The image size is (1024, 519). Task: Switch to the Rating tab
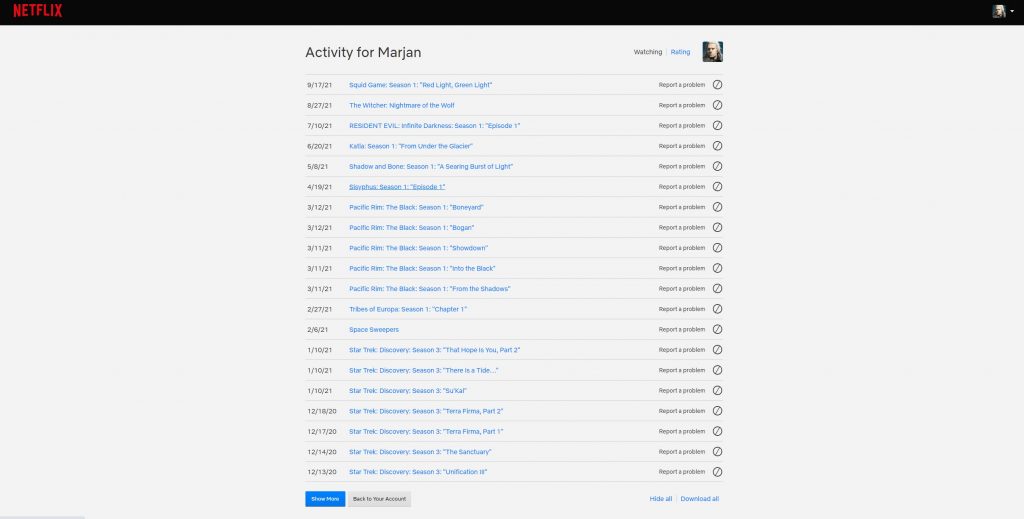coord(680,52)
